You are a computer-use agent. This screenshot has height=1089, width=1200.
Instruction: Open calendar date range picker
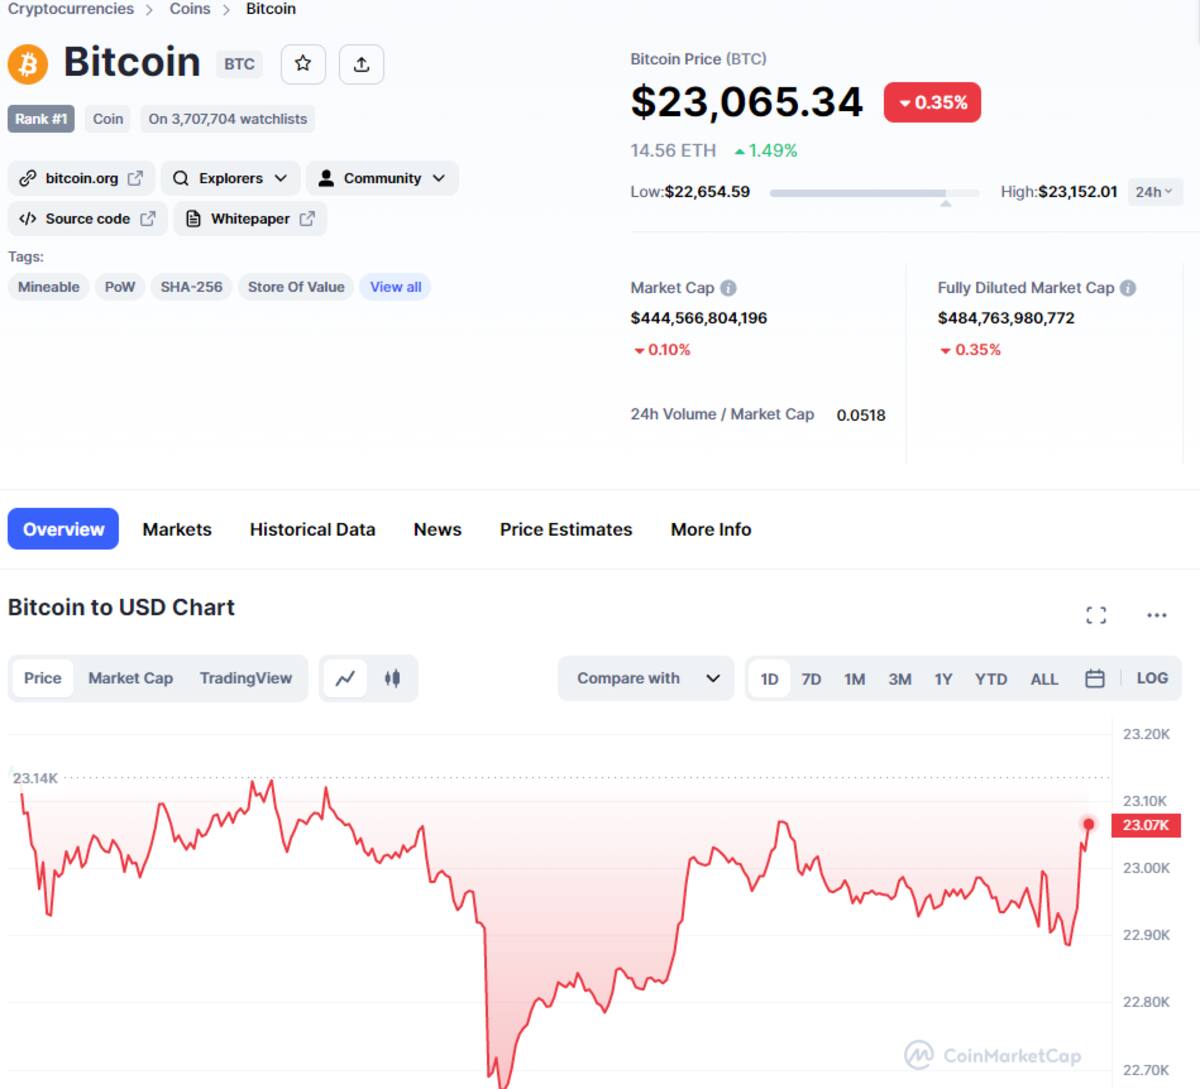[1095, 678]
